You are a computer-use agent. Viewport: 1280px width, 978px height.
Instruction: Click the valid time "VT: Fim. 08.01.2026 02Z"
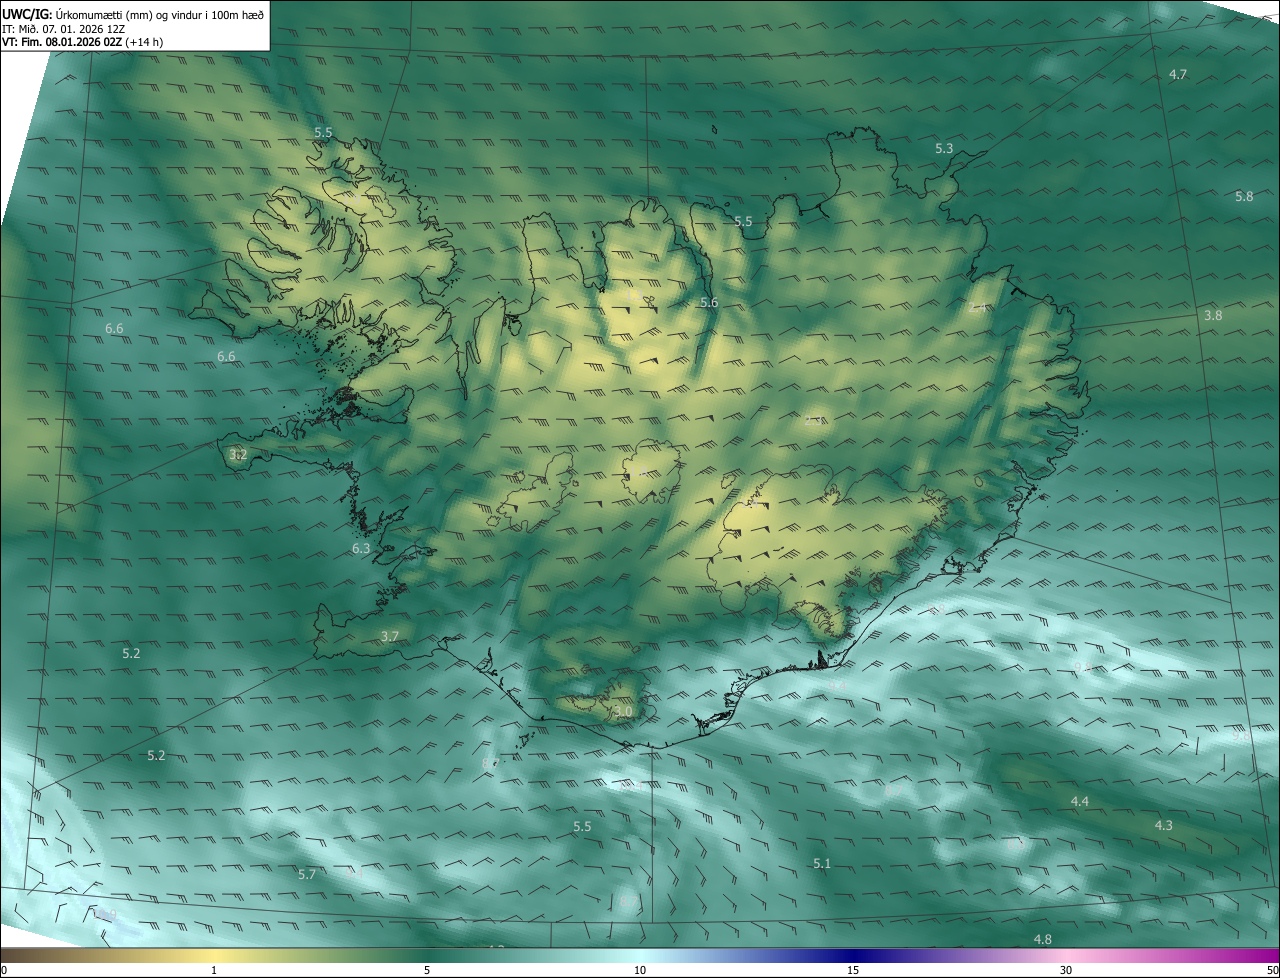click(x=63, y=42)
